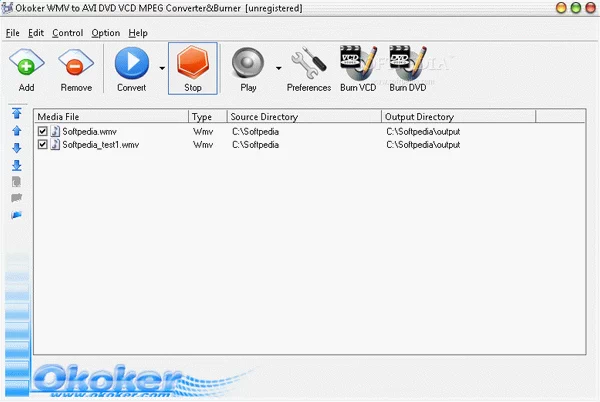Move selected file up one position
Image resolution: width=600 pixels, height=402 pixels.
click(16, 131)
